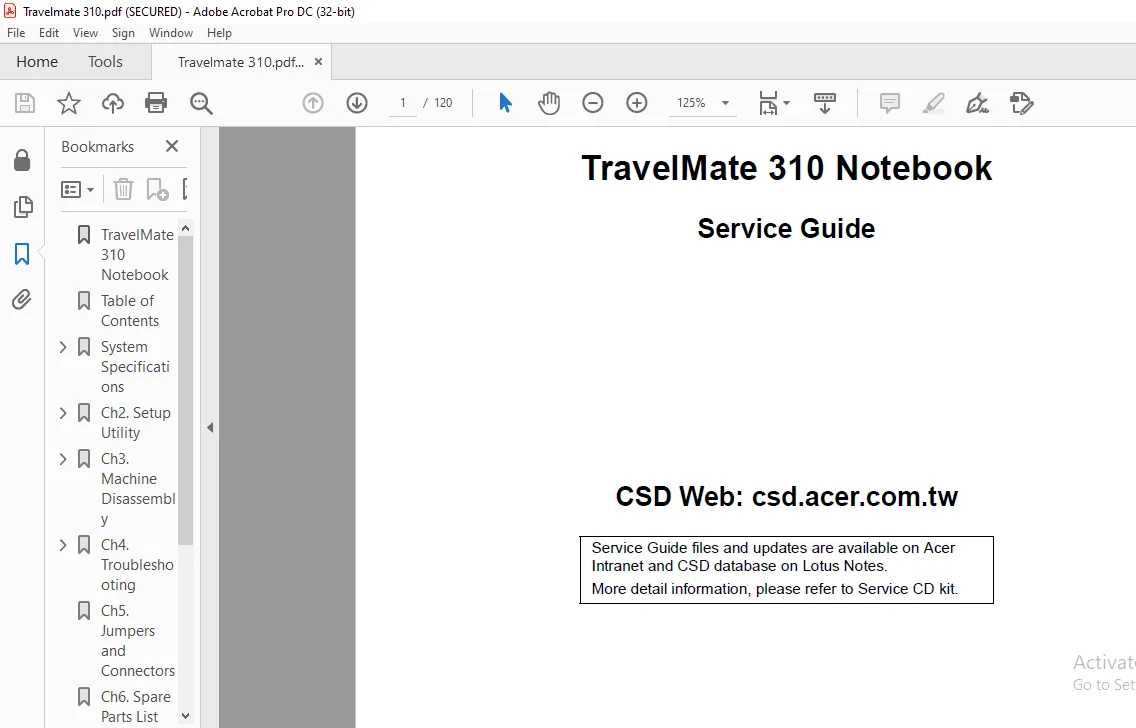
Task: Open the File menu
Action: (16, 33)
